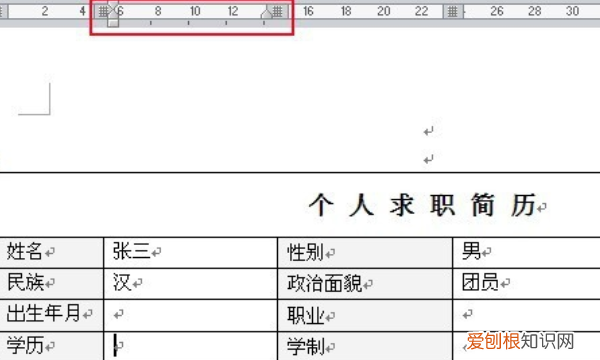
Task: Click the empty cell beside 学历
Action: click(190, 346)
